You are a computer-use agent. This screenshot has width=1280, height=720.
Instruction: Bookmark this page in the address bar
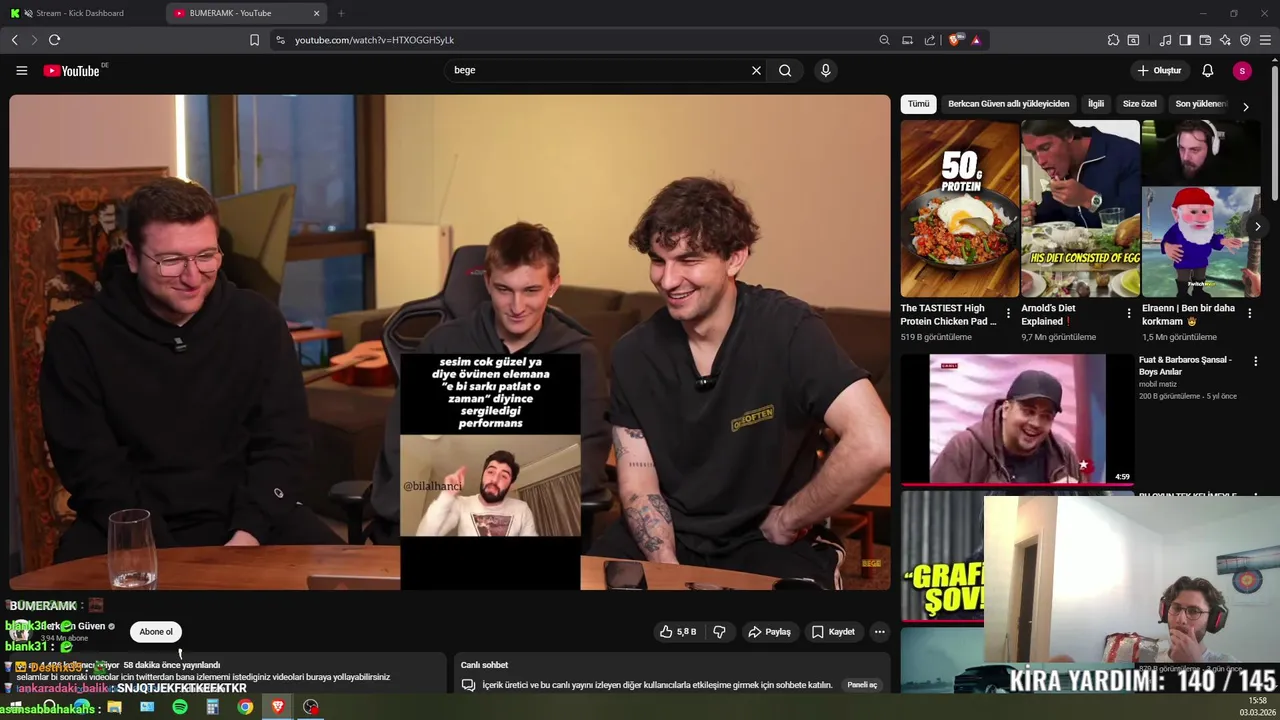click(254, 40)
